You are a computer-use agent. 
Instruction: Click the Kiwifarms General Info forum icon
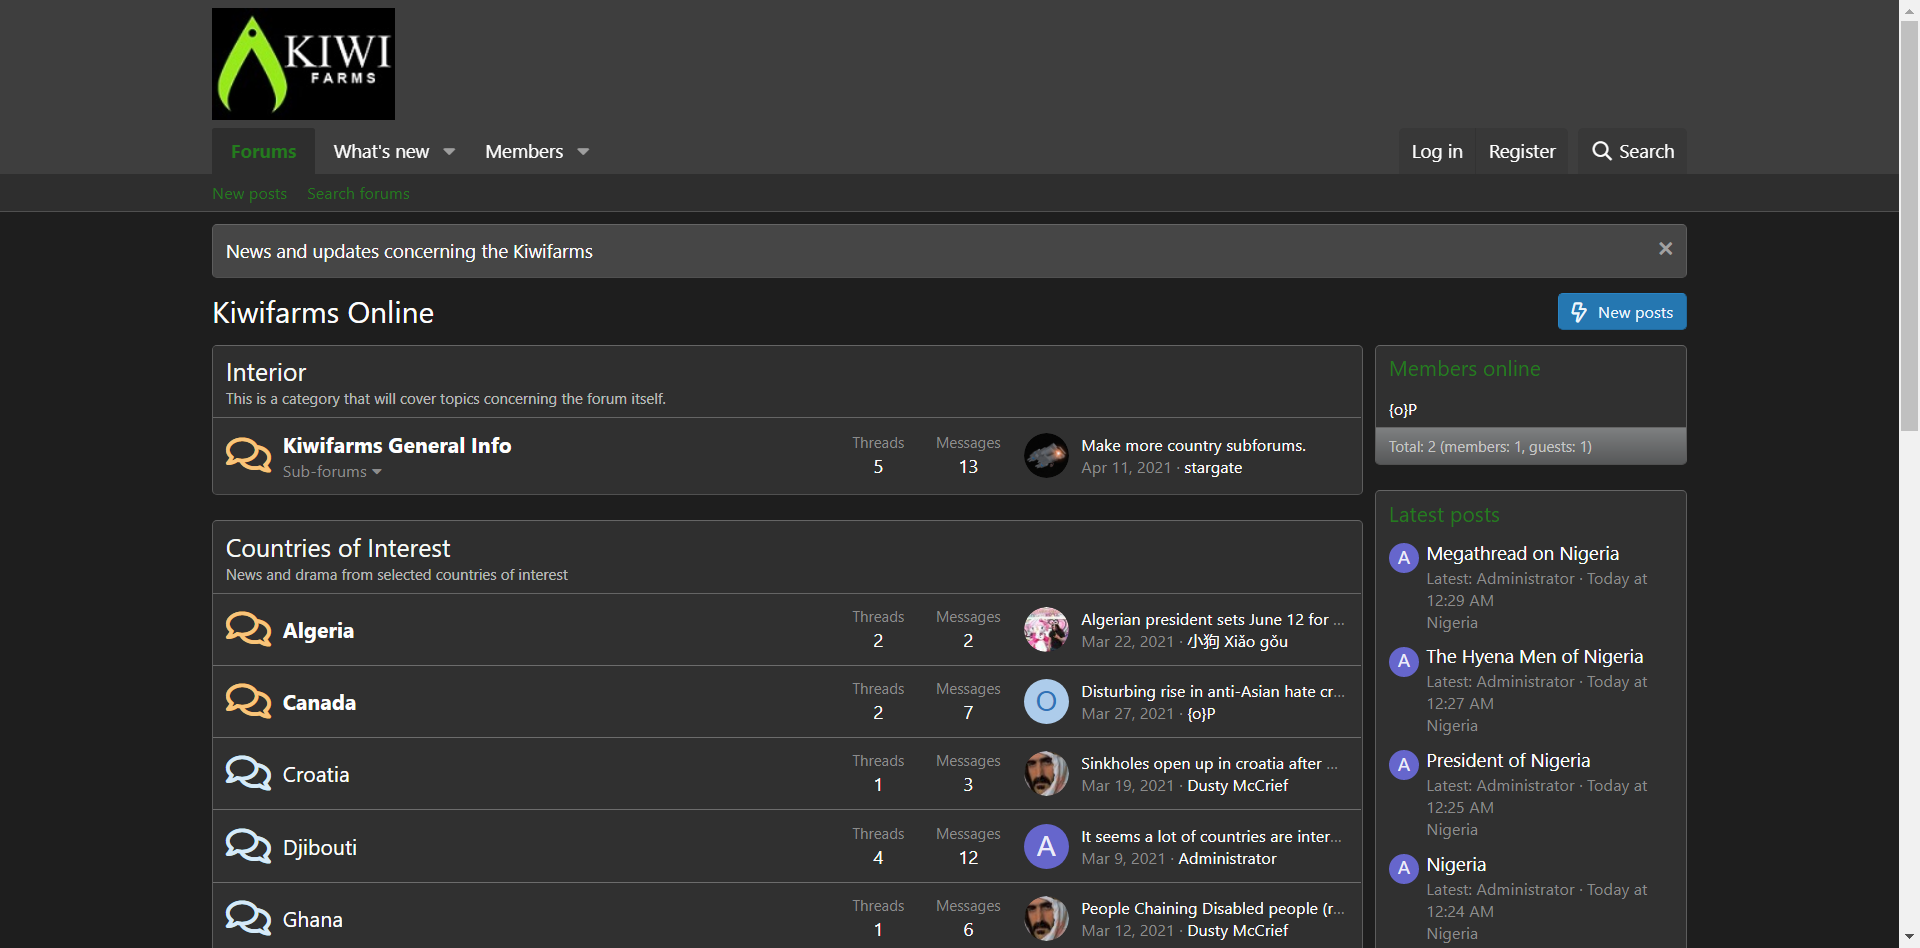click(248, 455)
